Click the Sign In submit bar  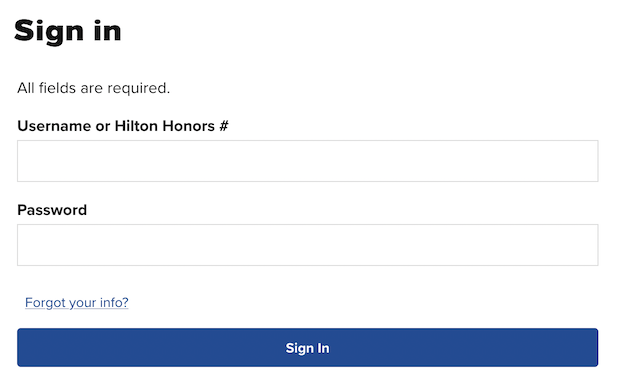point(307,347)
